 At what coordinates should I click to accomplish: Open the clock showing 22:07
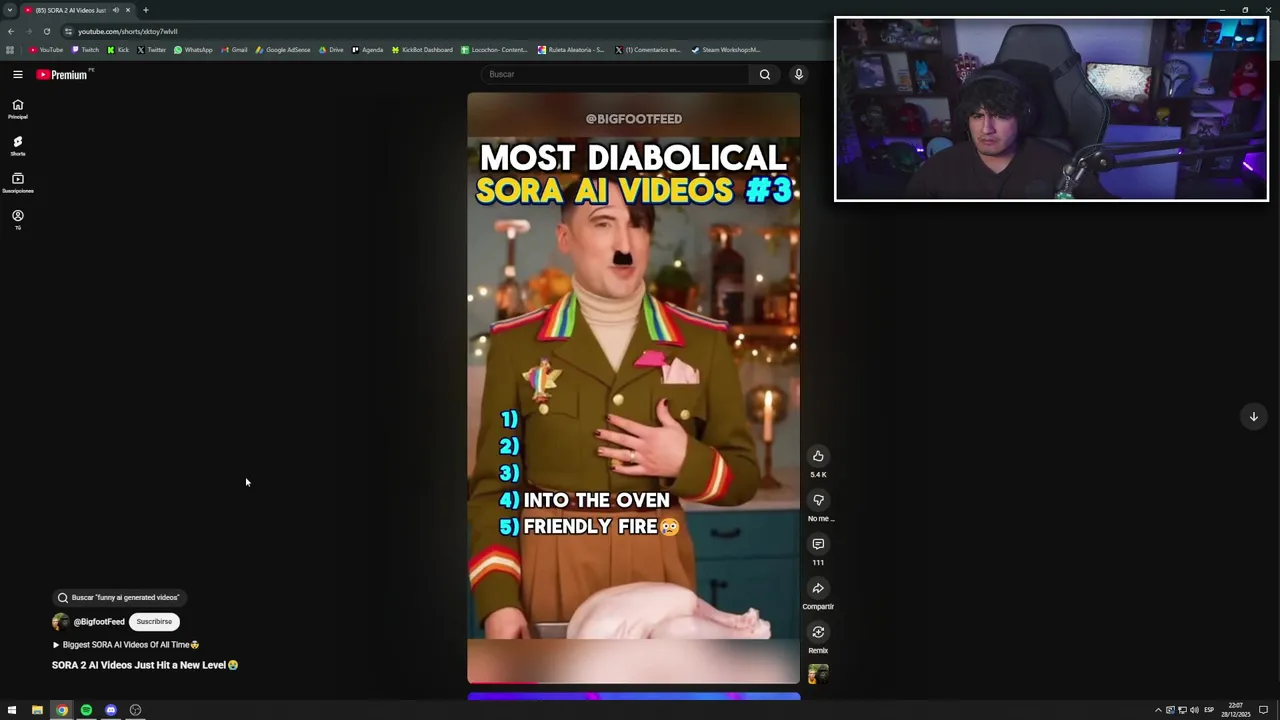coord(1235,710)
